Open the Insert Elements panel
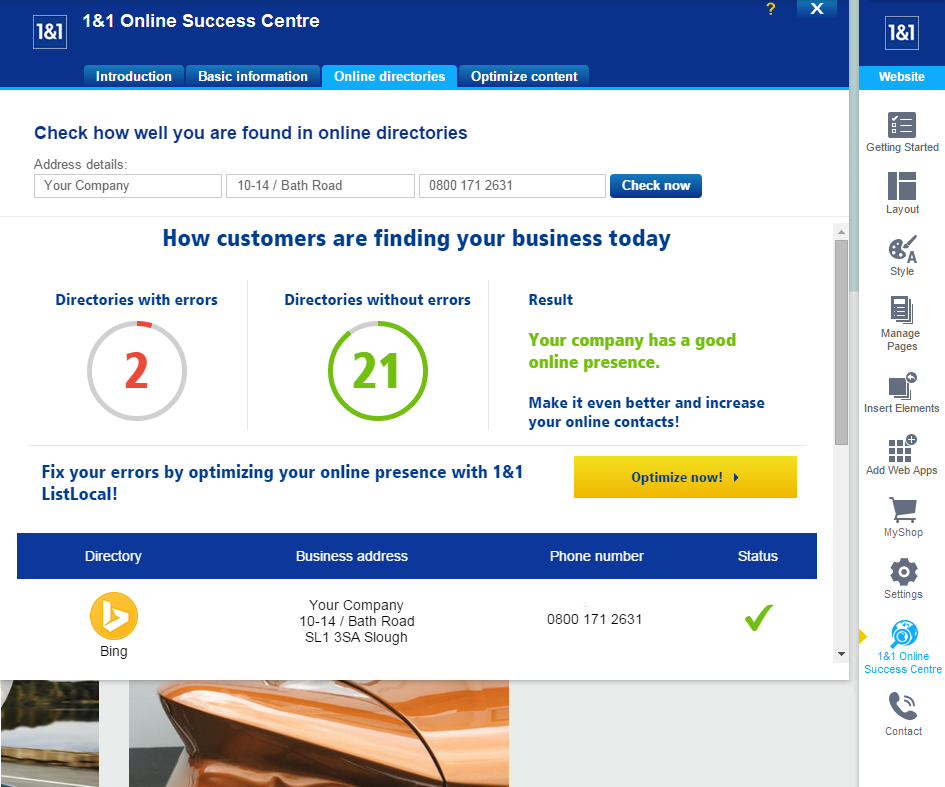This screenshot has width=945, height=787. (x=901, y=385)
